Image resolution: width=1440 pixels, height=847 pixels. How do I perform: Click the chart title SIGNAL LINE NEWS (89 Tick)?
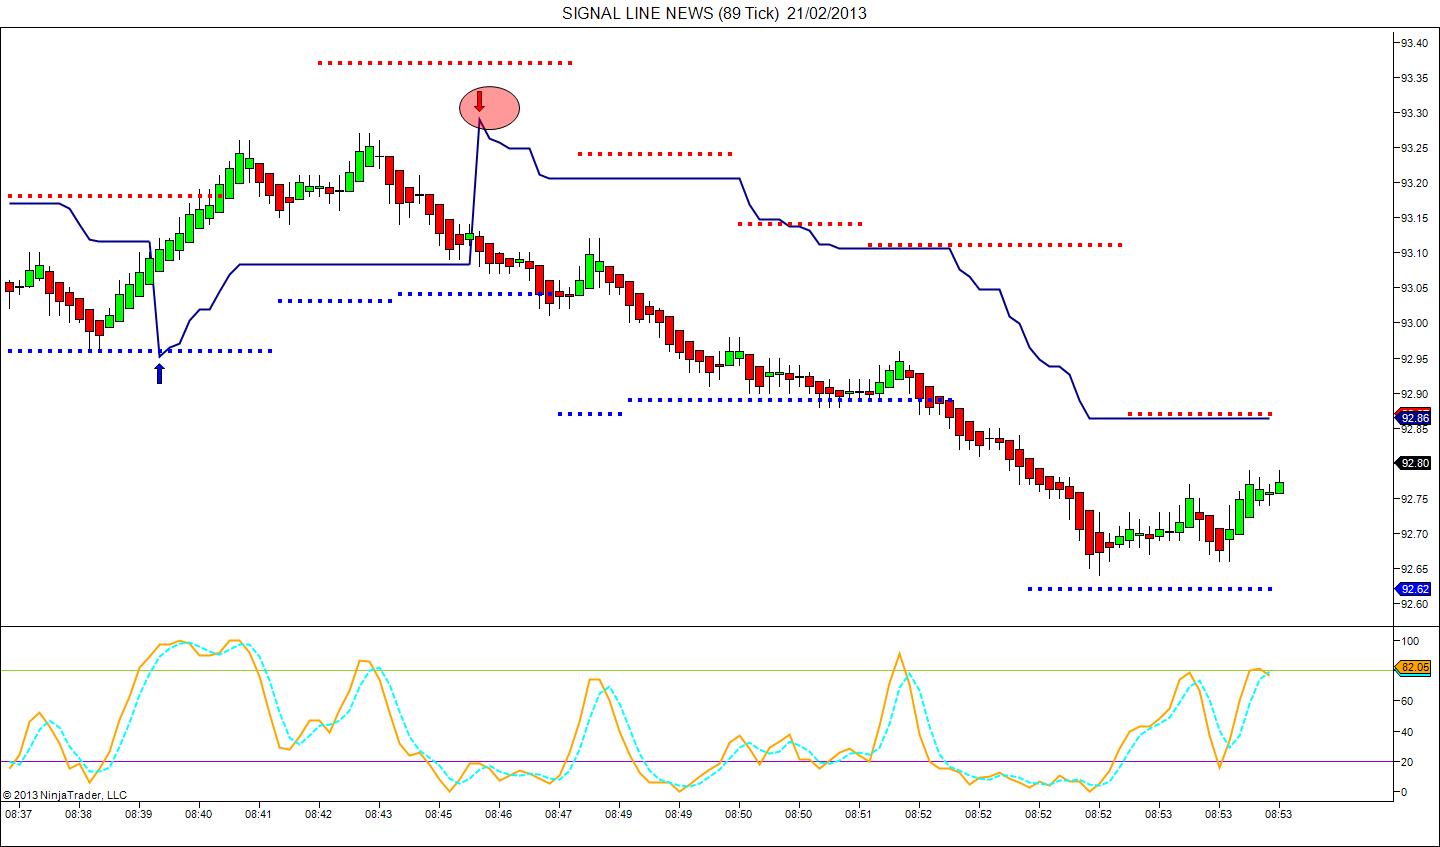point(669,13)
